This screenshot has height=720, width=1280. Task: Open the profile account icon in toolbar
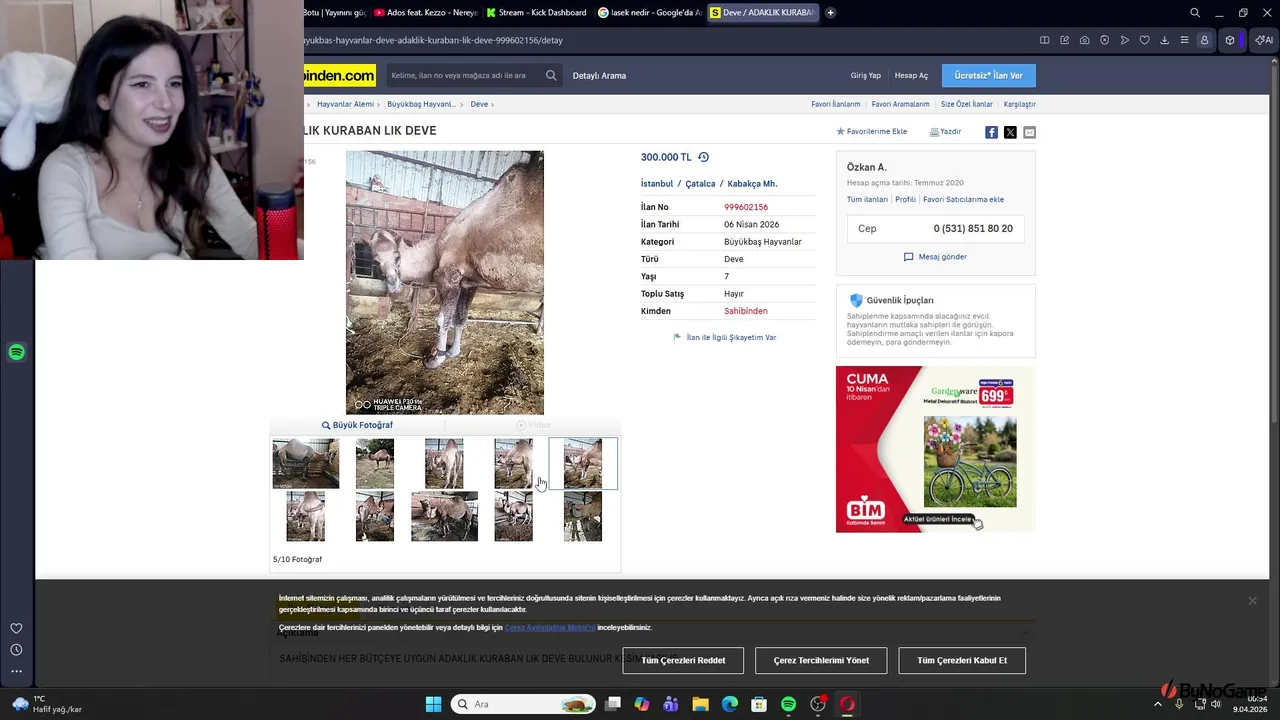1204,40
